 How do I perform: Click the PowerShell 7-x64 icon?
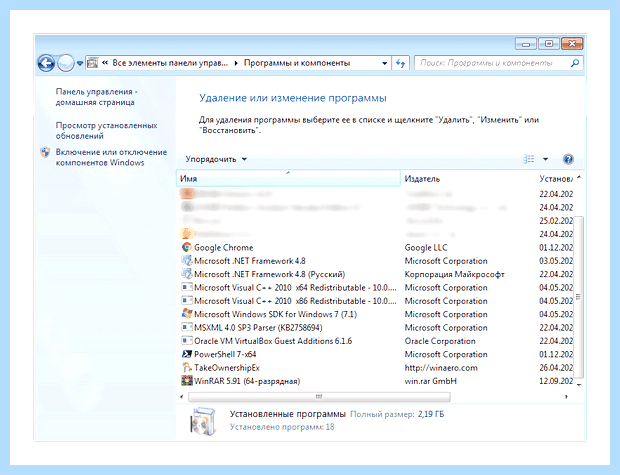(187, 354)
